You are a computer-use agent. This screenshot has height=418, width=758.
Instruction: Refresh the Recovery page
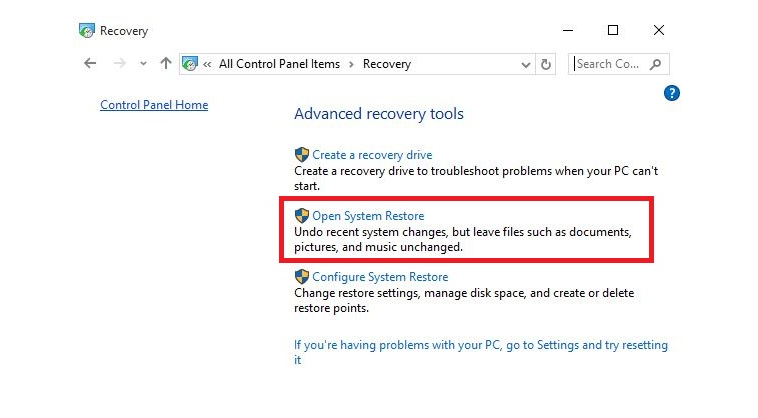pyautogui.click(x=546, y=64)
